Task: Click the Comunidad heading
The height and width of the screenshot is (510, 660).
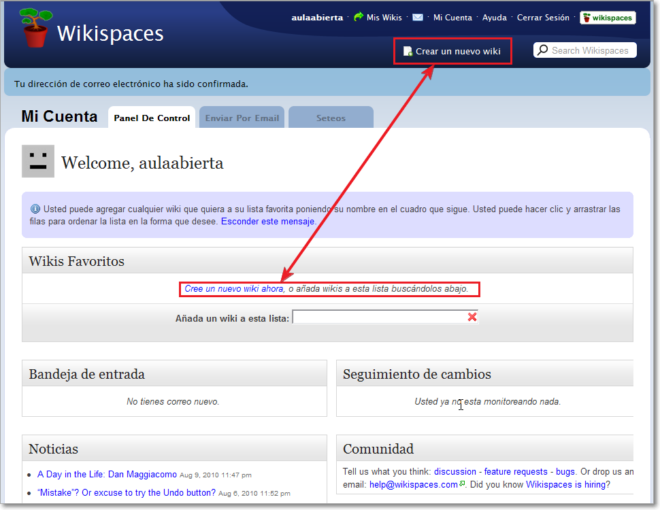Action: coord(378,449)
